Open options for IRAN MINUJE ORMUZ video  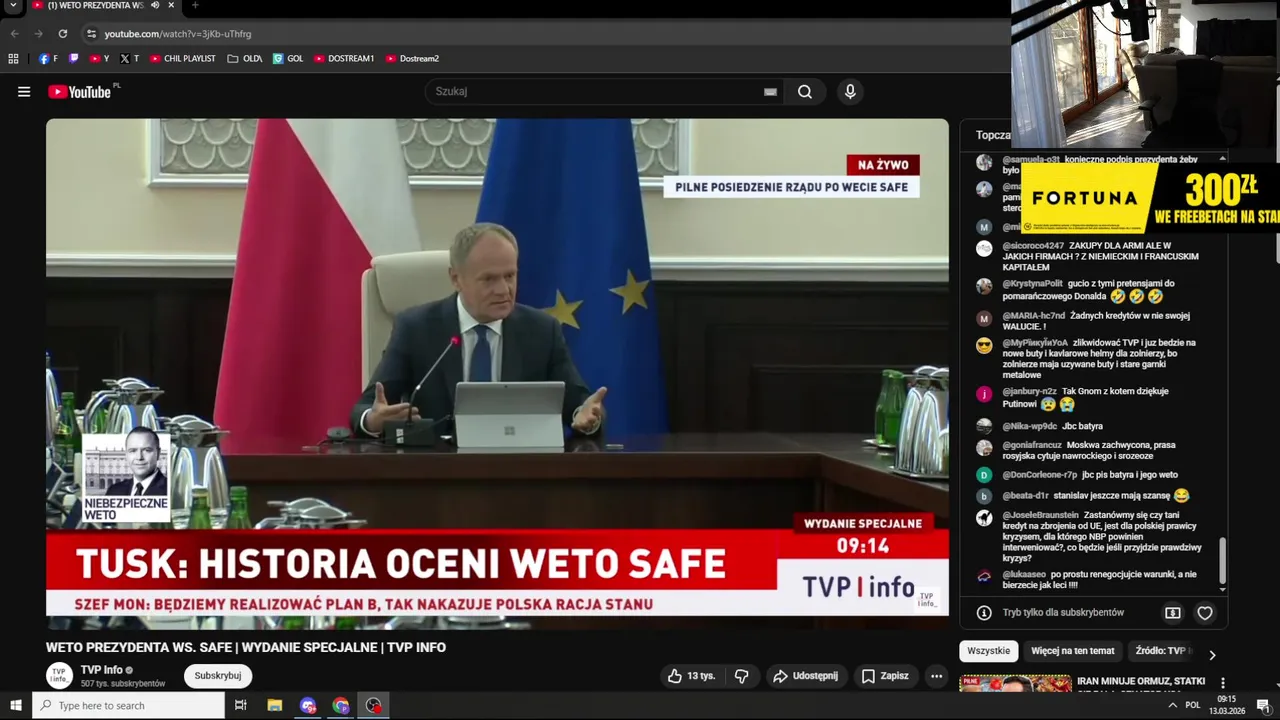[x=1222, y=683]
